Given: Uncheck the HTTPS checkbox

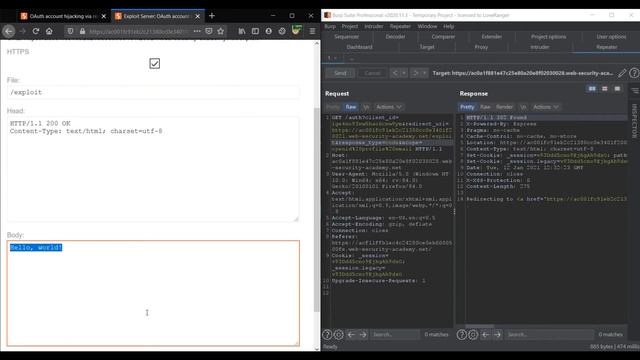Looking at the screenshot, I should [154, 63].
